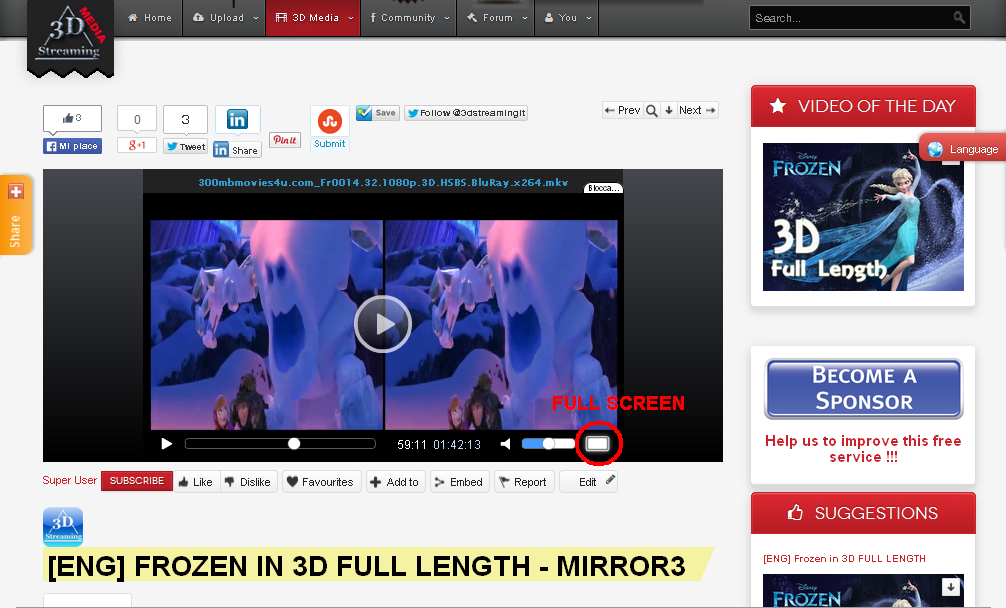Open the Home menu item
The image size is (1006, 608).
[x=150, y=18]
